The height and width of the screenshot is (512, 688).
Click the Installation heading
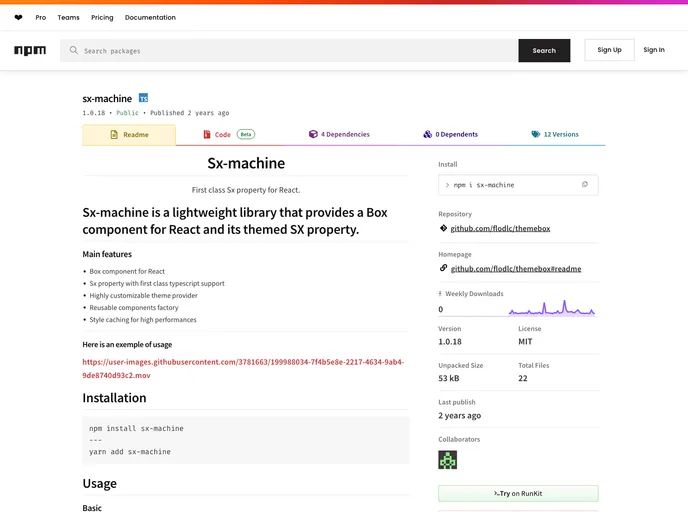tap(114, 398)
